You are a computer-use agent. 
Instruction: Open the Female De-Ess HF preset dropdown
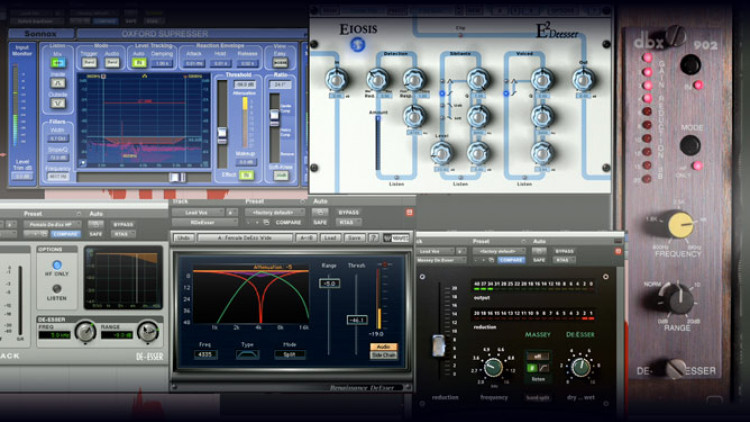[52, 224]
